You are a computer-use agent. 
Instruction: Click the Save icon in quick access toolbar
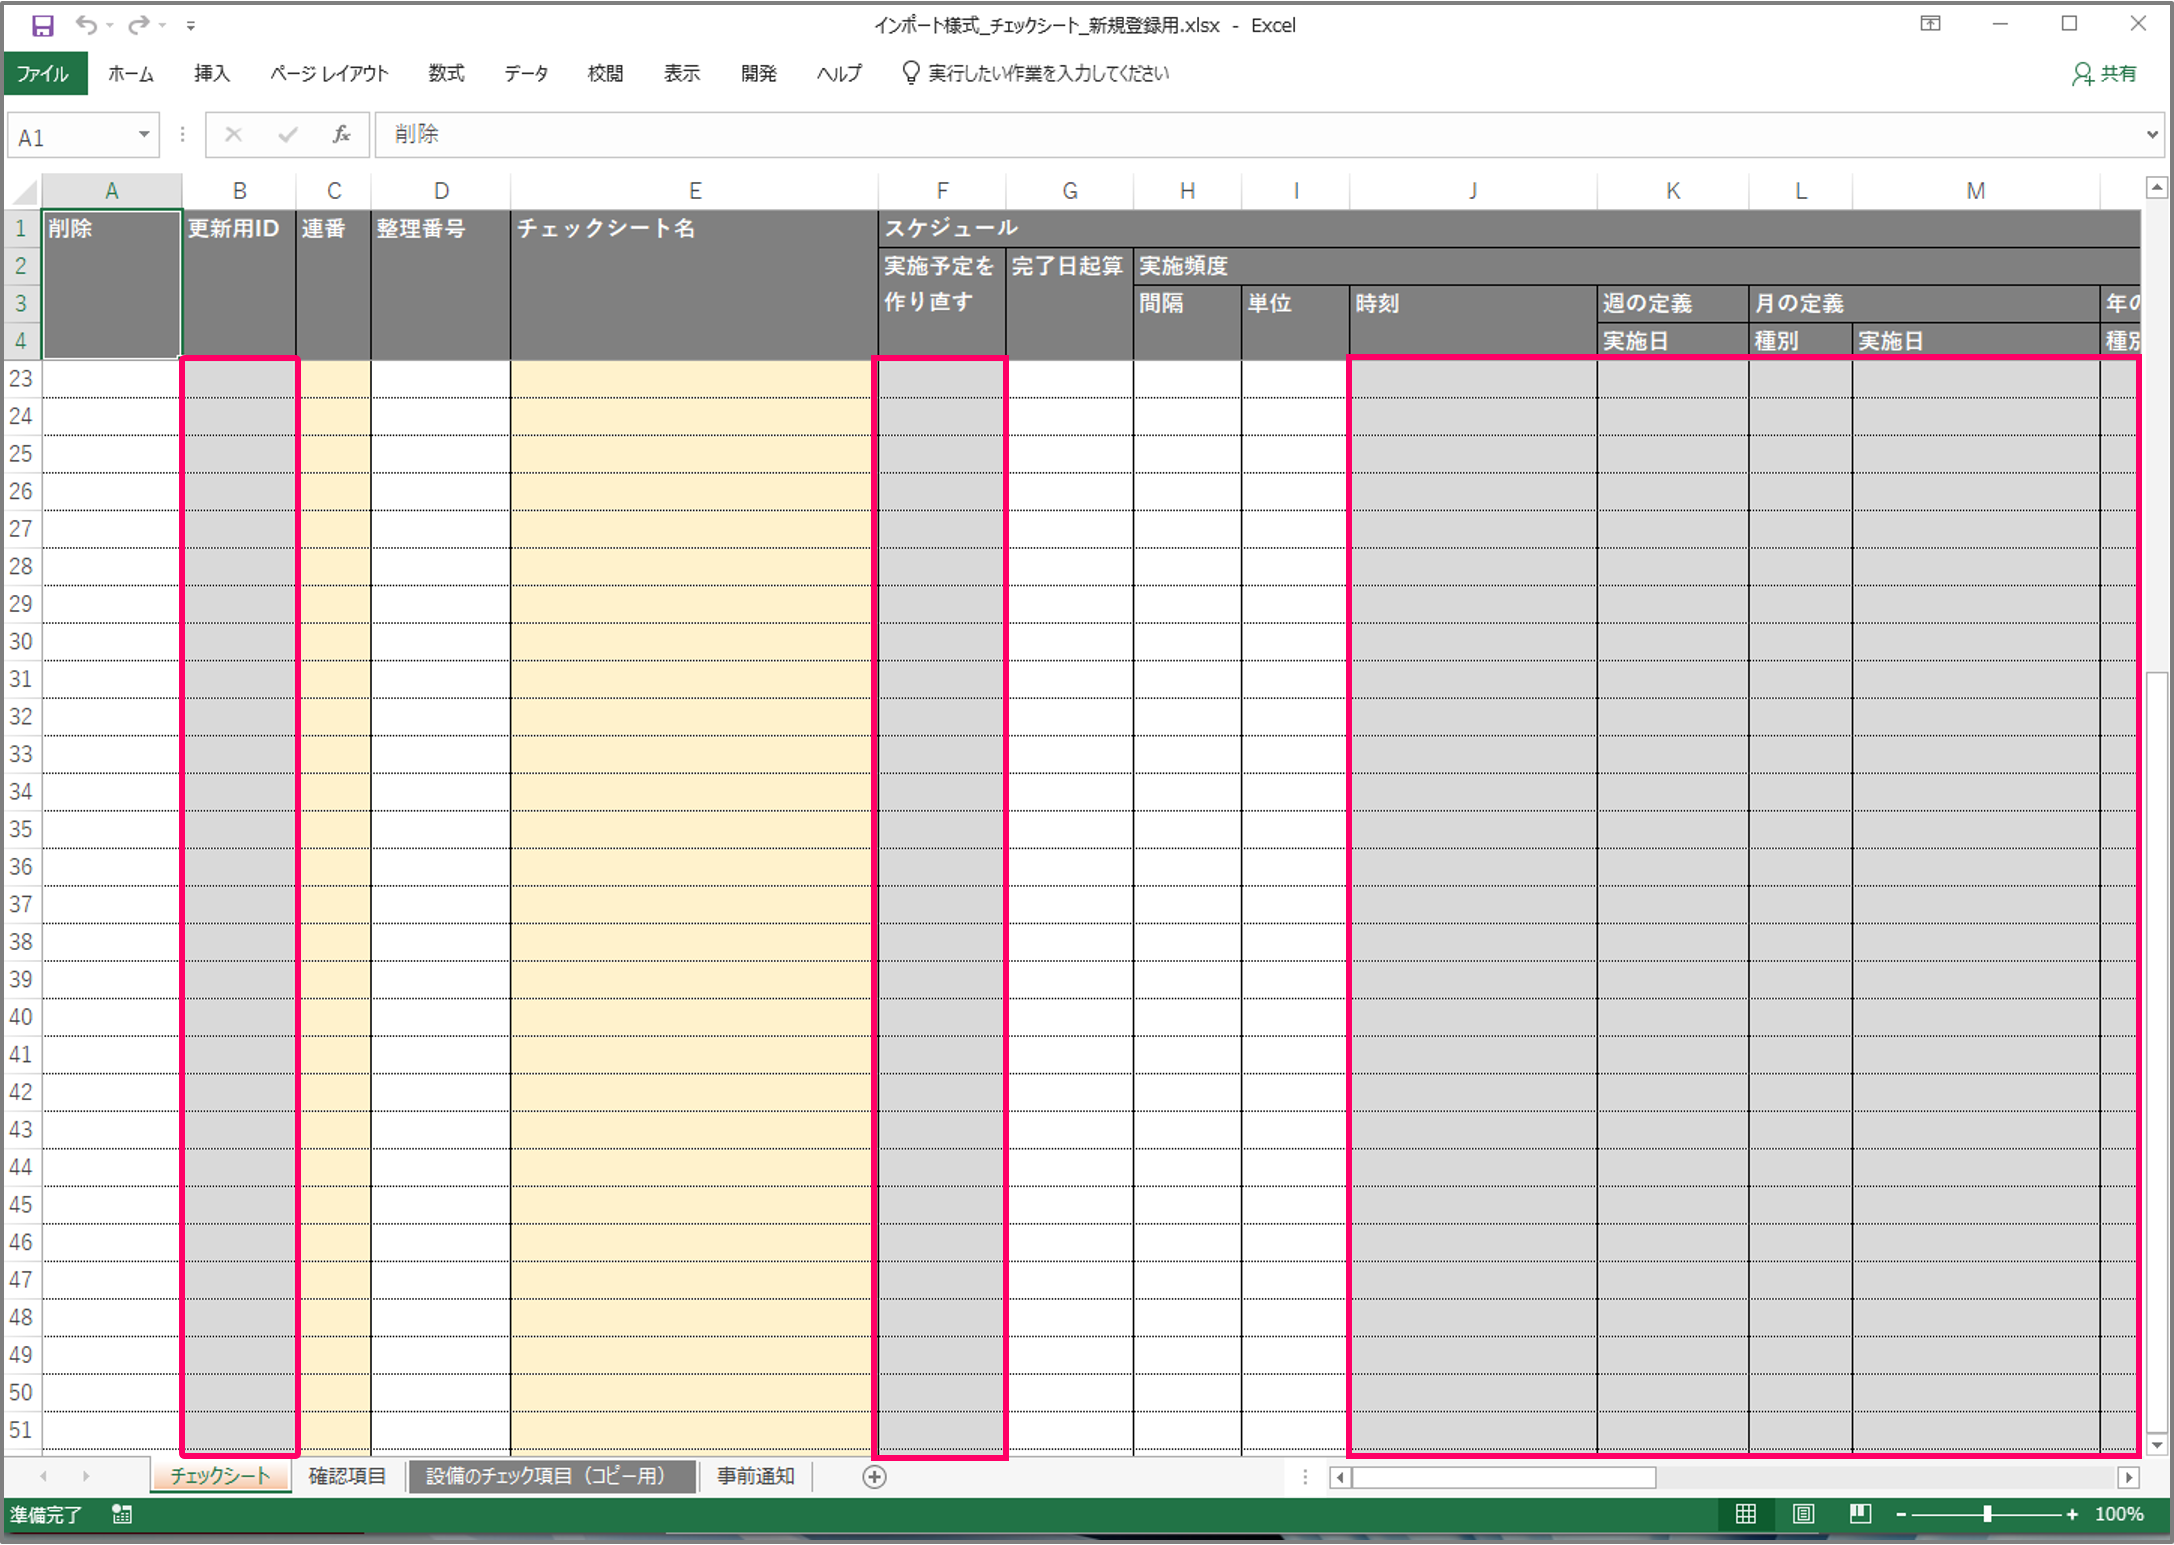click(42, 25)
